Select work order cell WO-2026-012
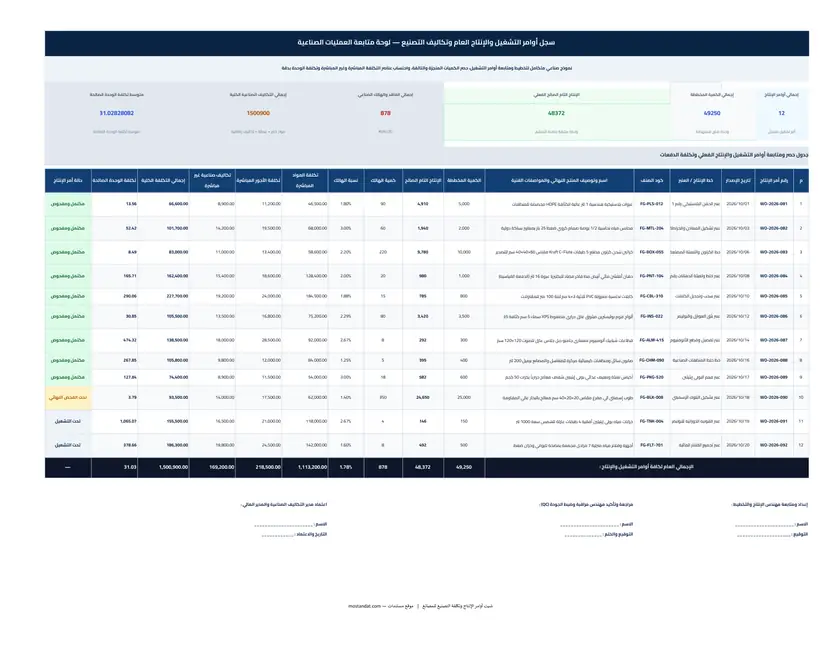Image resolution: width=840 pixels, height=649 pixels. click(x=773, y=445)
